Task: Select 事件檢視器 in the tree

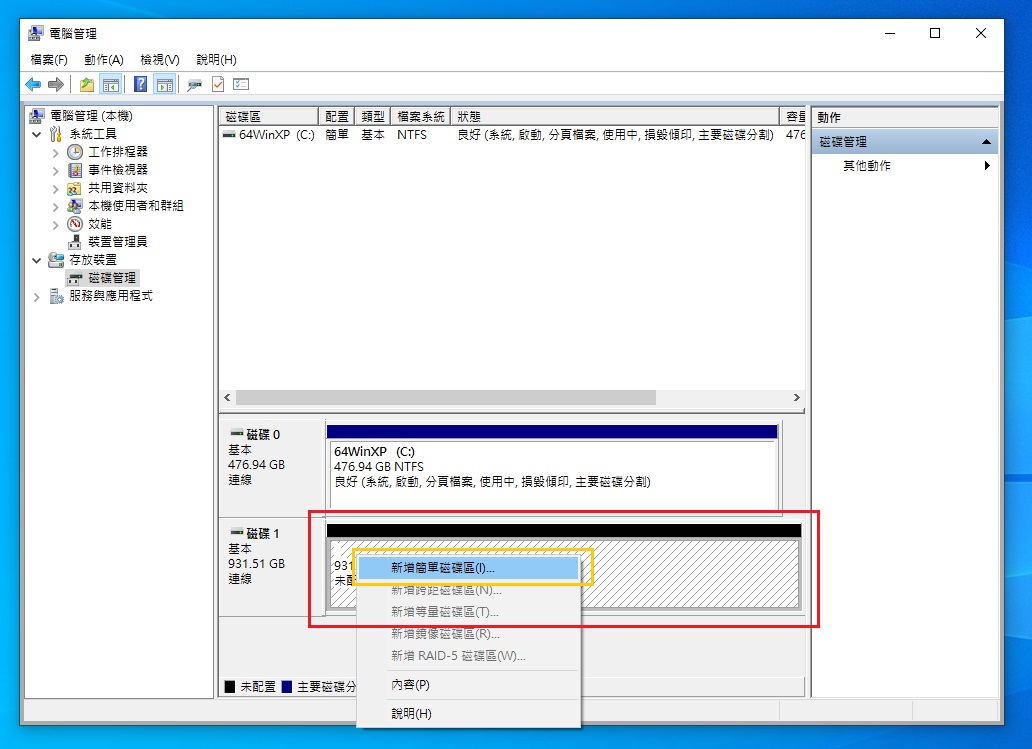Action: pos(117,170)
